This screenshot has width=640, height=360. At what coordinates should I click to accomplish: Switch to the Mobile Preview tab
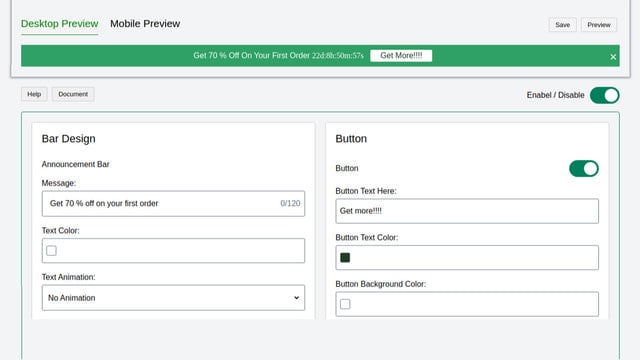pos(145,24)
